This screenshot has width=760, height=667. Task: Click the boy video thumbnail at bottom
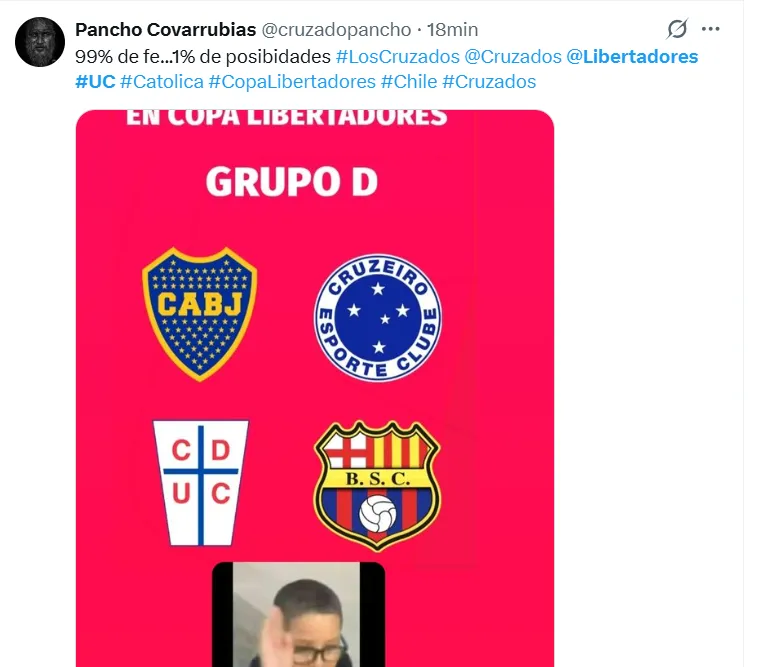[x=299, y=614]
